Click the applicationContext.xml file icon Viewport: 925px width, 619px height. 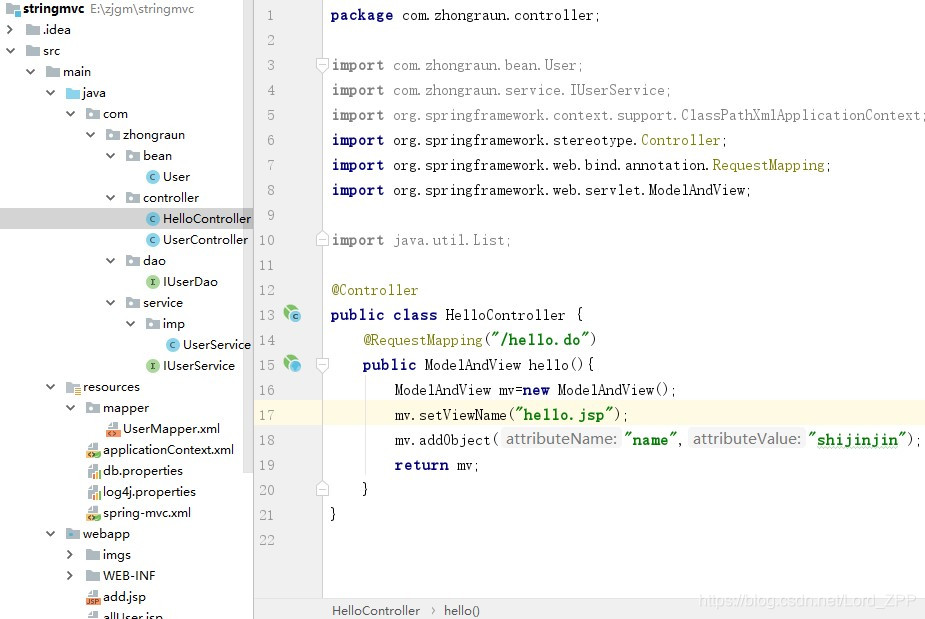coord(93,451)
